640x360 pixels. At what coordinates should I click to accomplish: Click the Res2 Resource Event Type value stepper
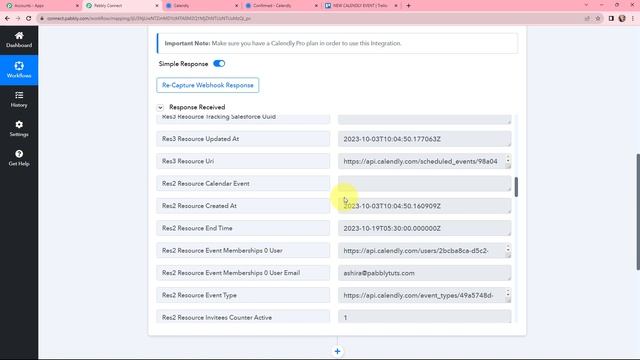pyautogui.click(x=508, y=293)
